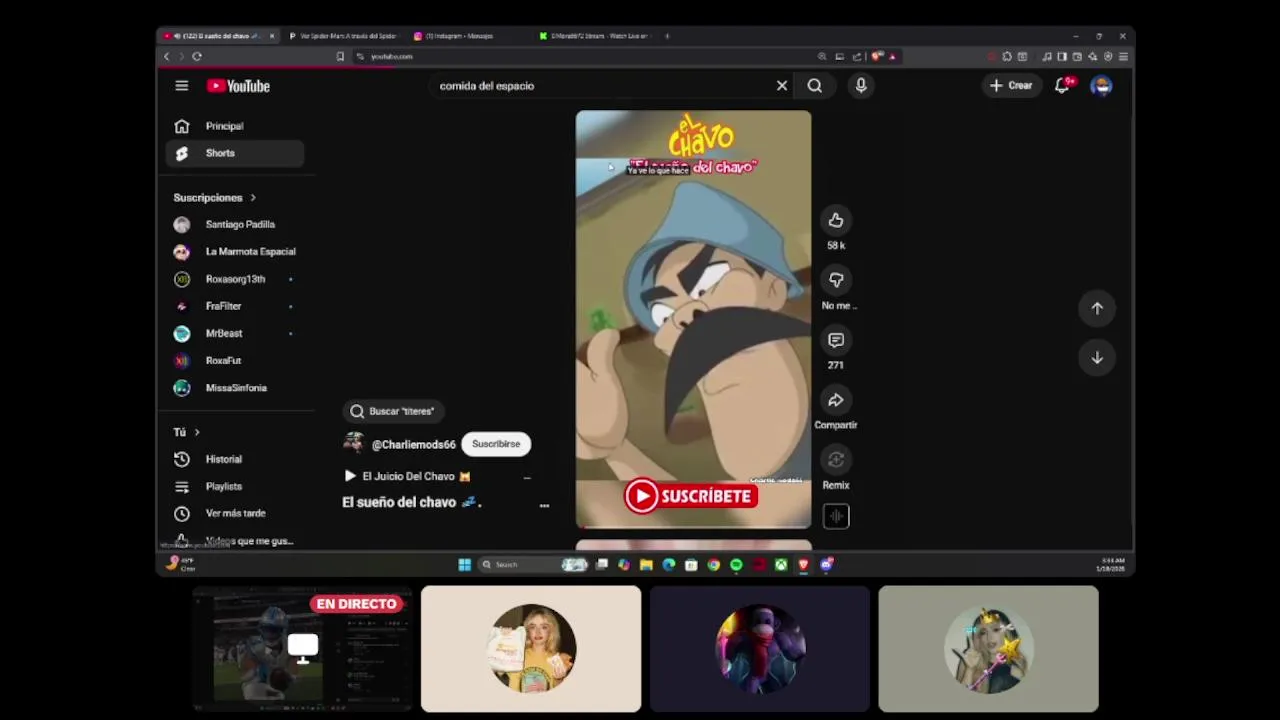Select the blonde woman avatar card
Screen dimensions: 1280x720
(x=531, y=649)
